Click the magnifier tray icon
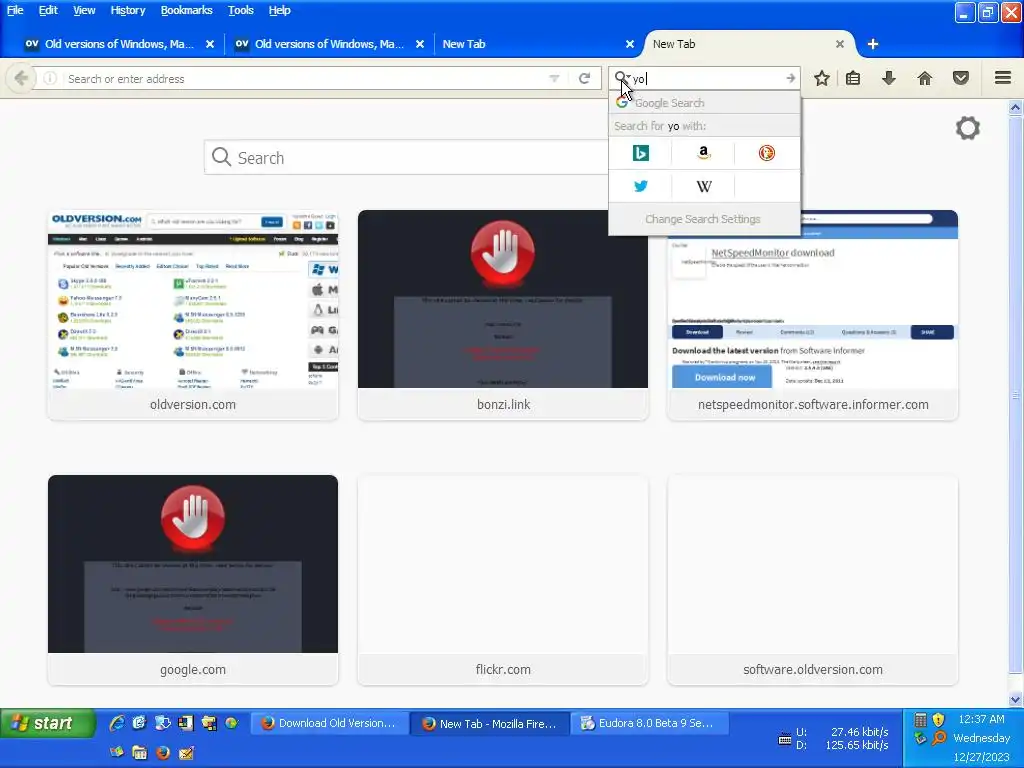This screenshot has width=1024, height=768. (938, 738)
